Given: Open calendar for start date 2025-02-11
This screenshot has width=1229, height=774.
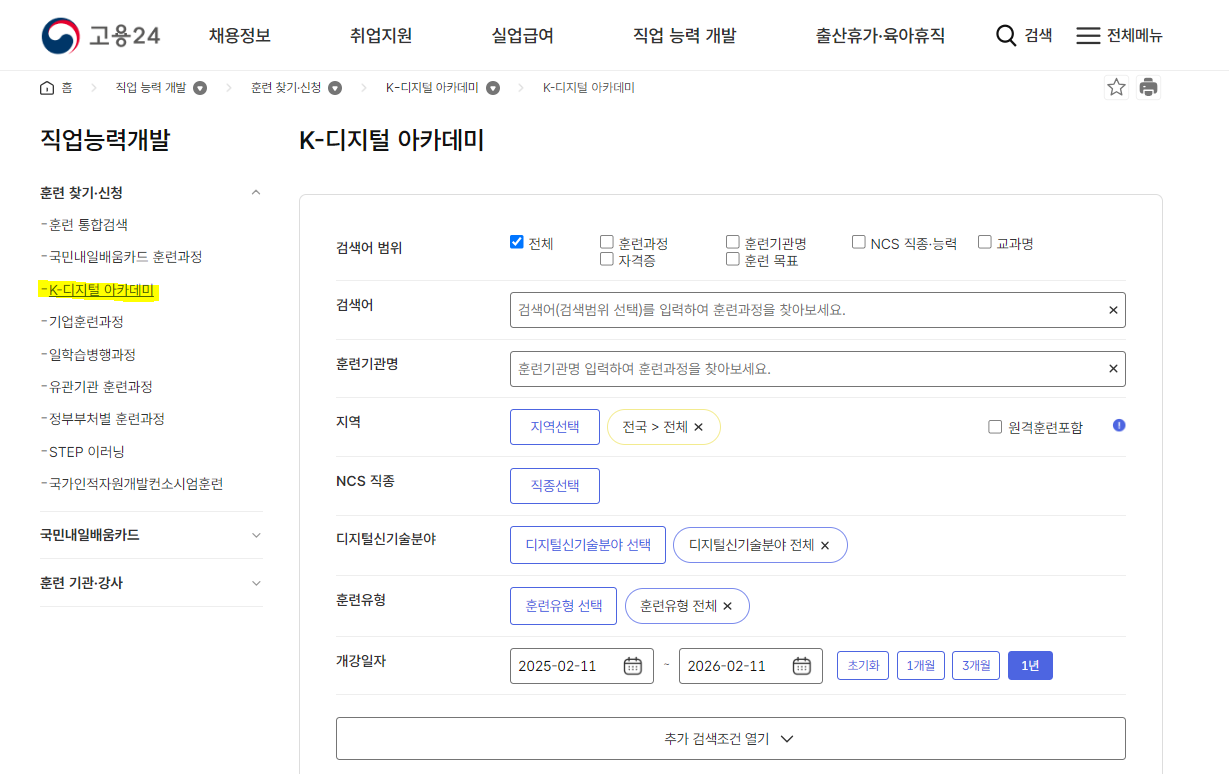Looking at the screenshot, I should pos(633,666).
